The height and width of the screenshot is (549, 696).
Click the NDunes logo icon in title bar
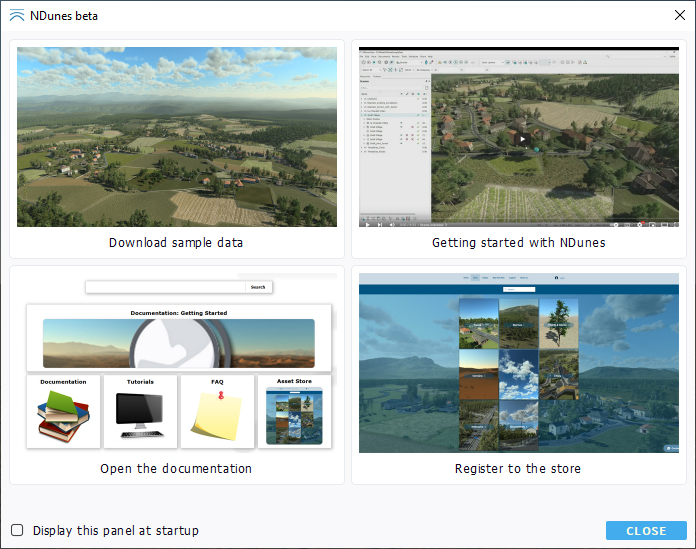(17, 16)
